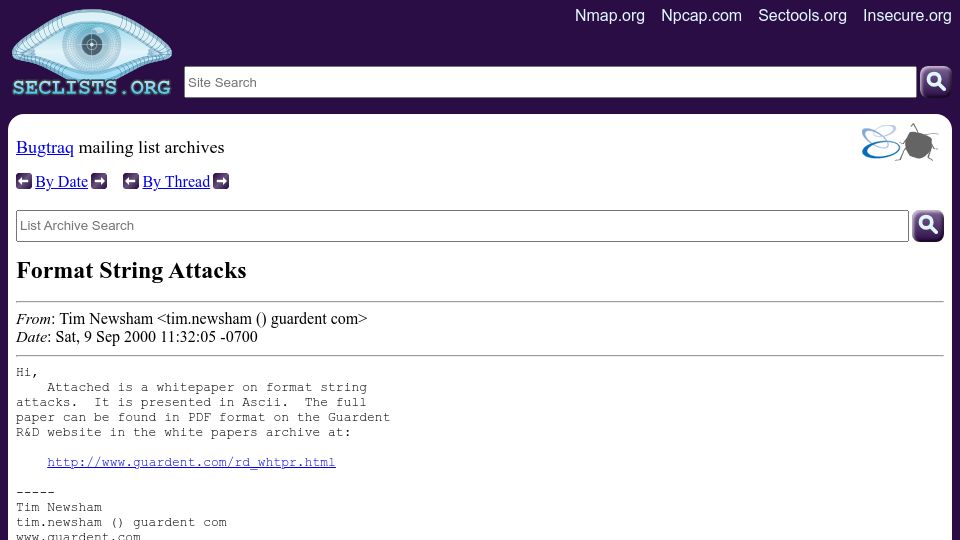Go to previous message by date arrow

coord(24,181)
